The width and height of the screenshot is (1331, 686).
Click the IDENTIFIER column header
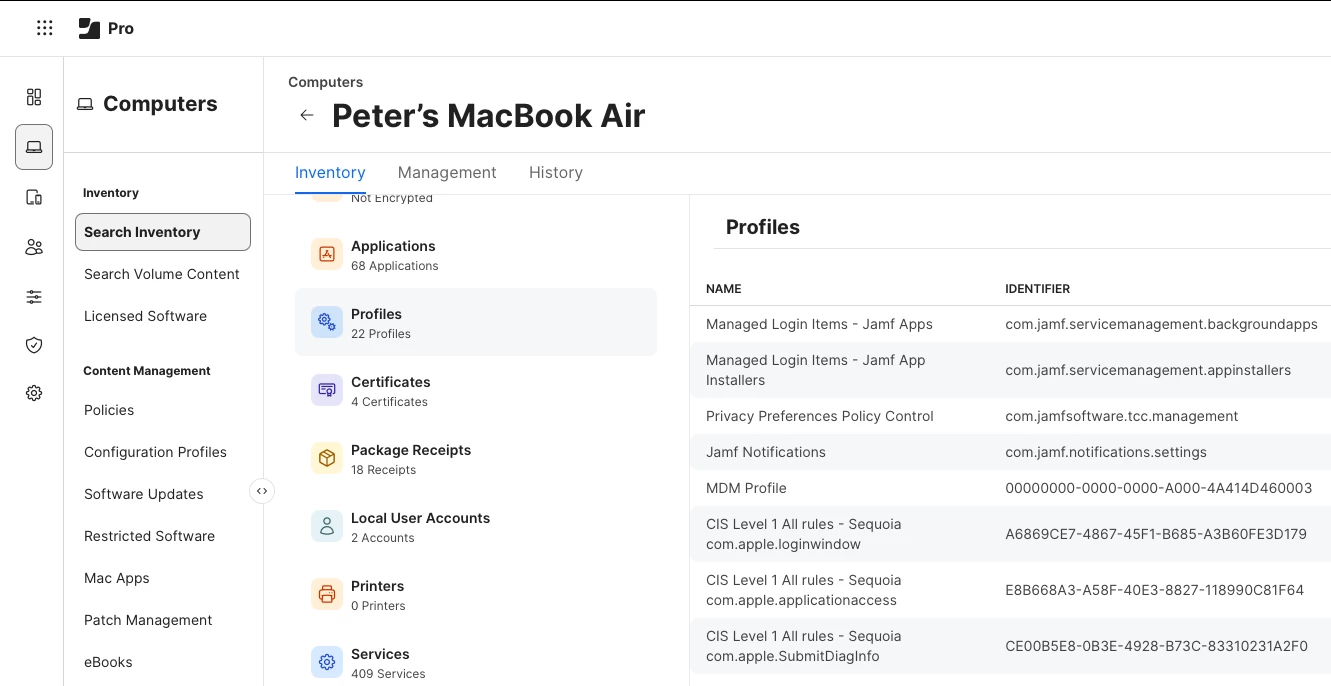1037,289
